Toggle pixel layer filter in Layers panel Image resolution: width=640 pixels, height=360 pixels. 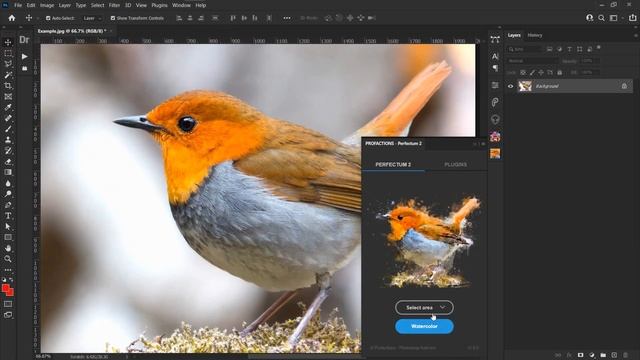click(x=550, y=49)
